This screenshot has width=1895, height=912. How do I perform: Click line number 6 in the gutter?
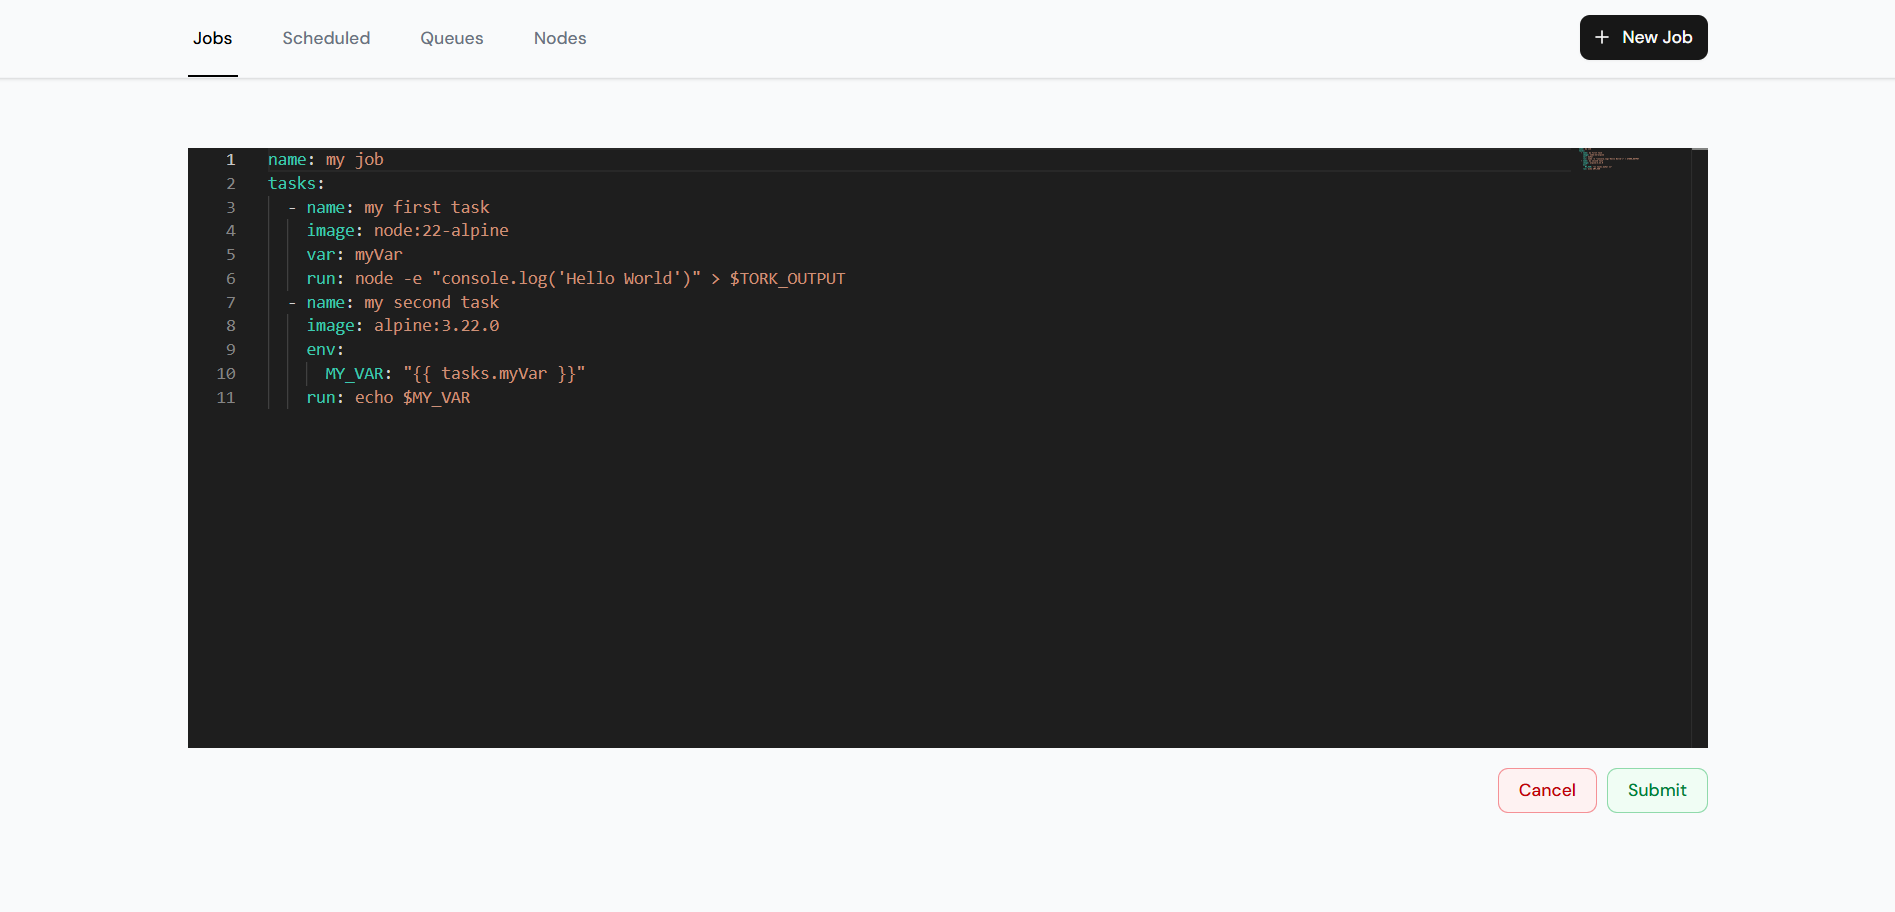pos(231,279)
